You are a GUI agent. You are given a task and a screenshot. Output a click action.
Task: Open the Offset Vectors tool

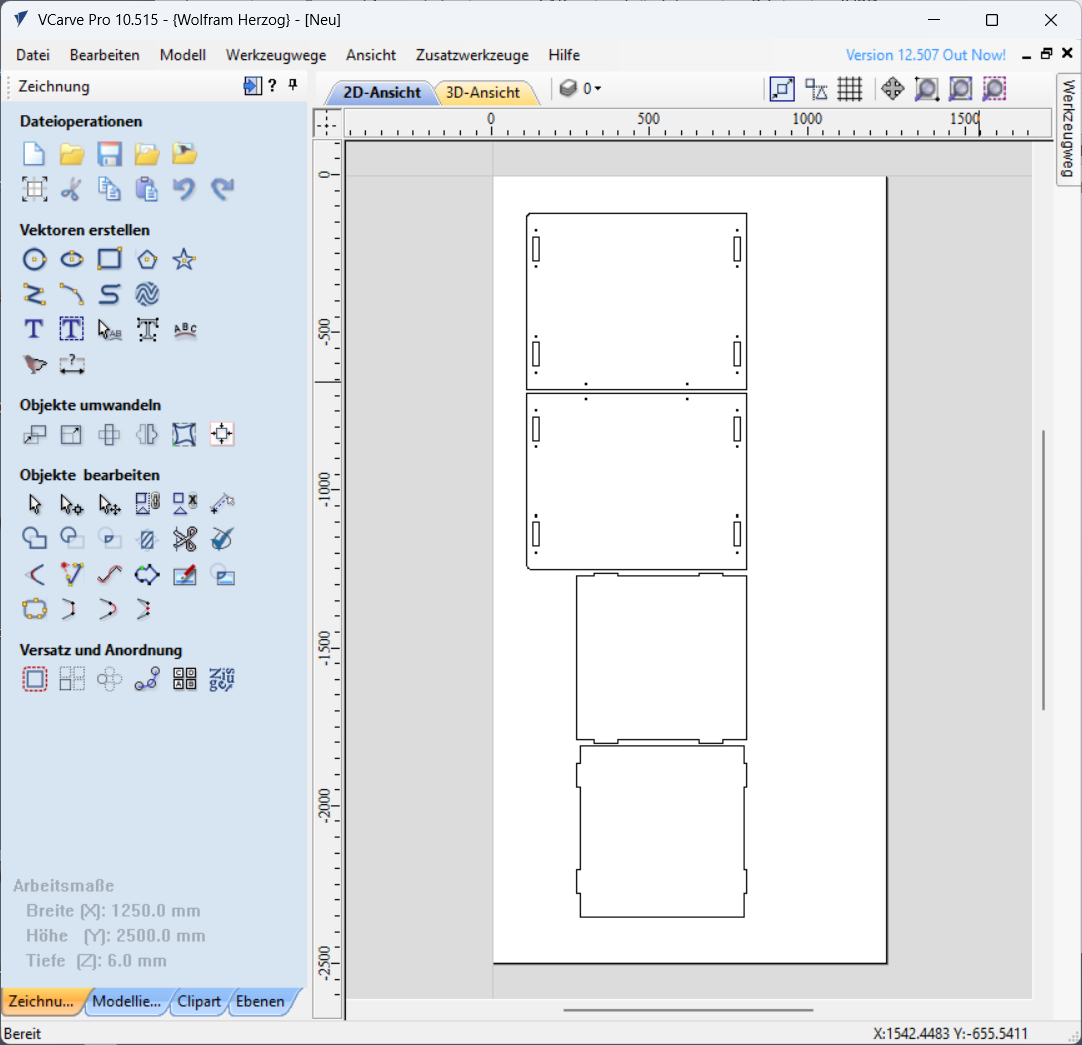point(35,680)
